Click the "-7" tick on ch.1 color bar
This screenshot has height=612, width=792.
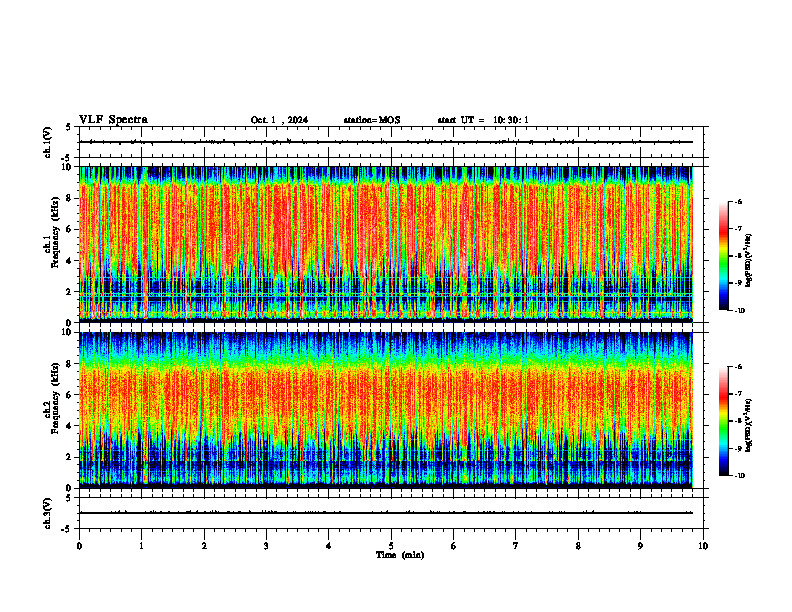tap(738, 229)
